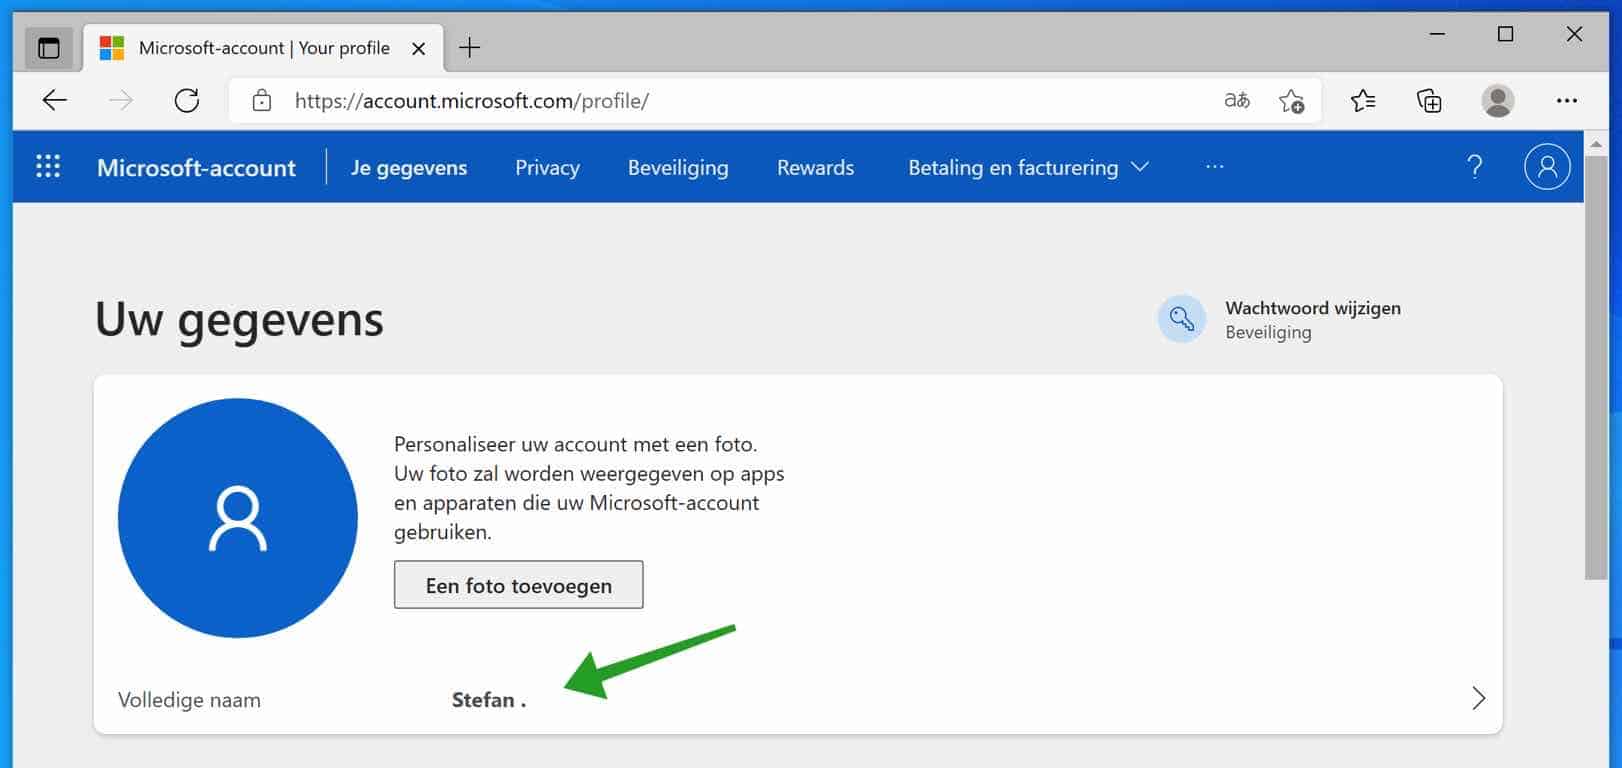
Task: Click the help question mark icon
Action: 1474,166
